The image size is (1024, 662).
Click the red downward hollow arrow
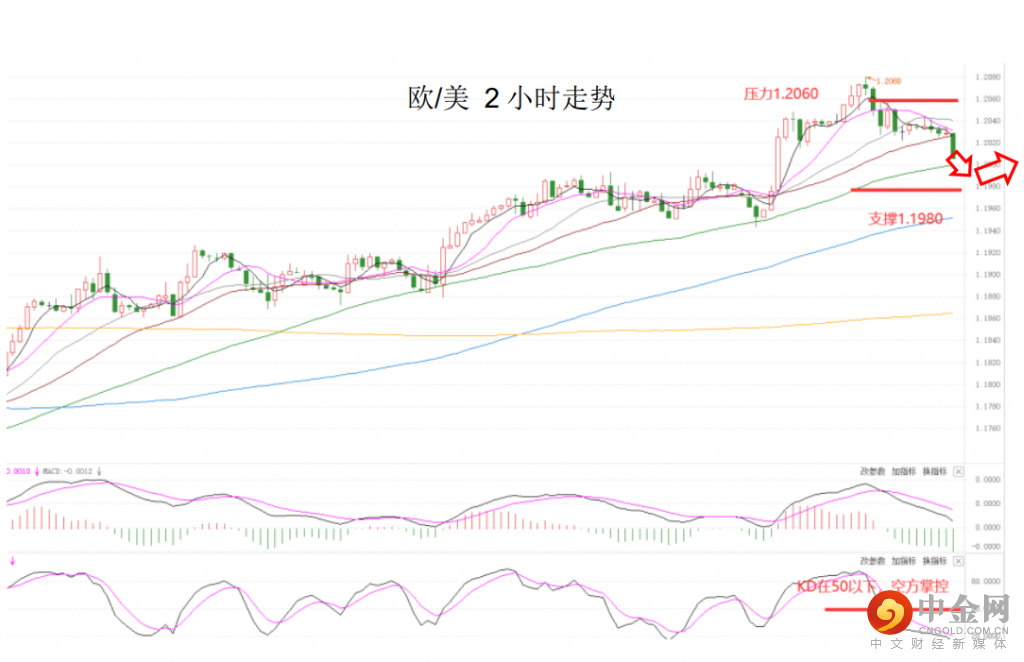tap(959, 163)
